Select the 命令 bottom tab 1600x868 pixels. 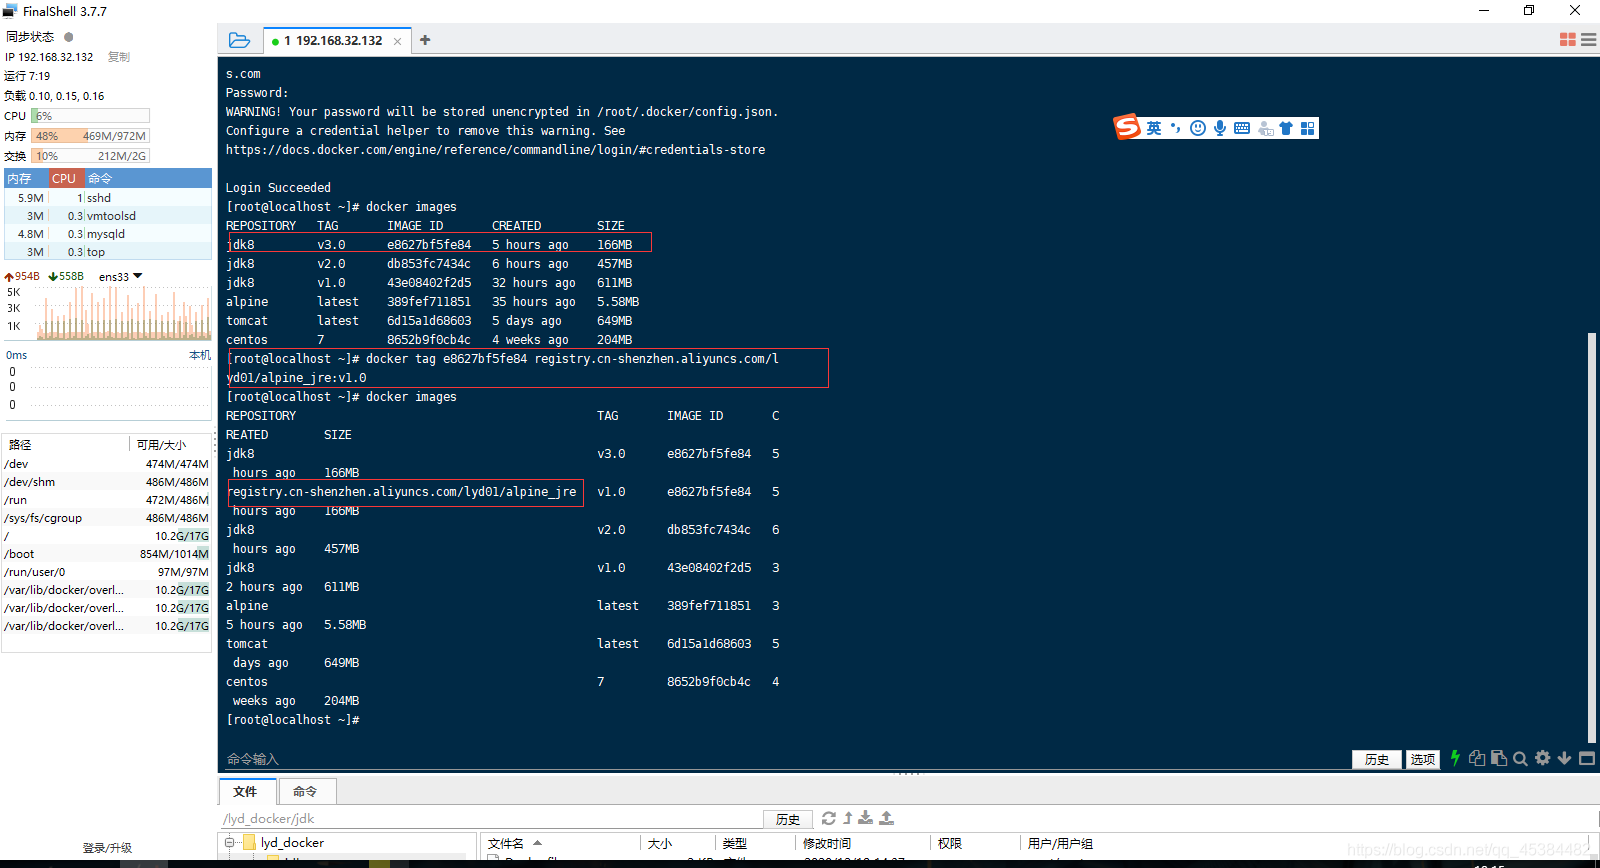pos(305,791)
